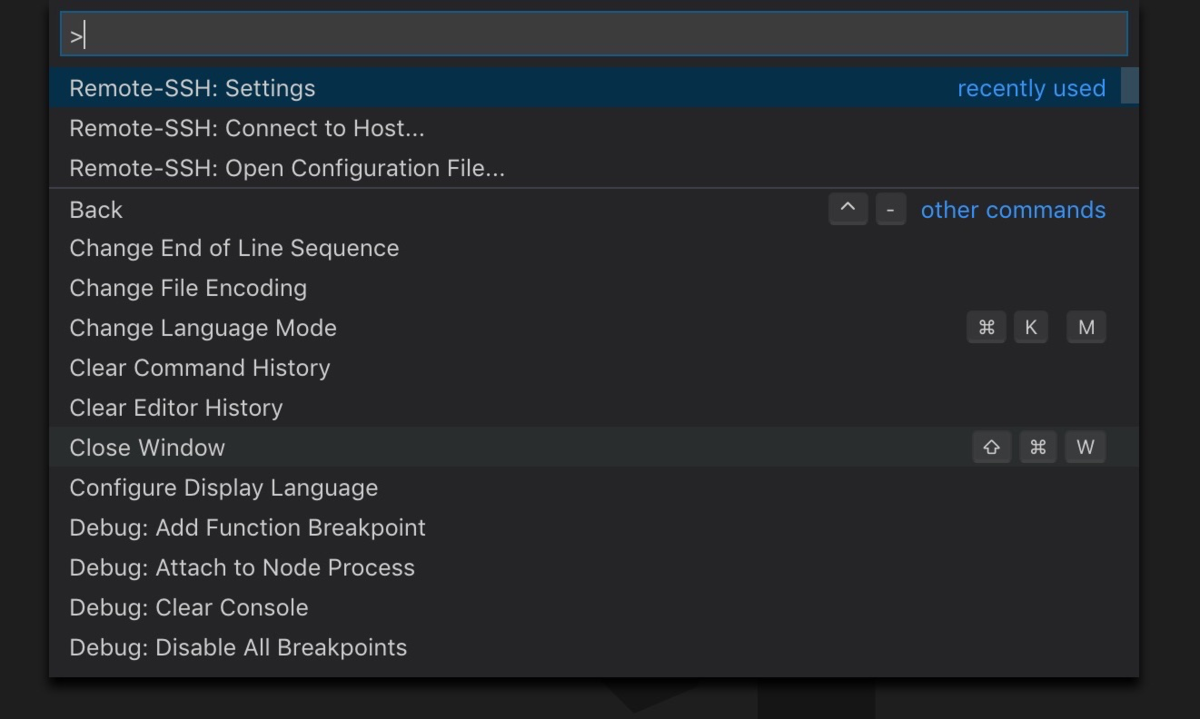Select Clear Command History
The height and width of the screenshot is (719, 1200).
pos(593,368)
